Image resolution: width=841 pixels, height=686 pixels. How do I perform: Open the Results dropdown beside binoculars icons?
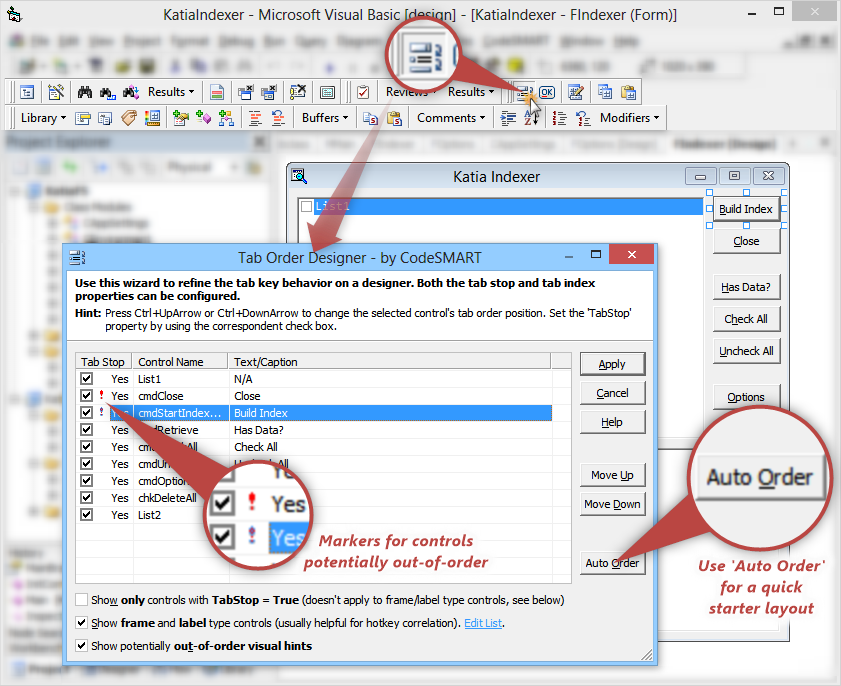[171, 92]
